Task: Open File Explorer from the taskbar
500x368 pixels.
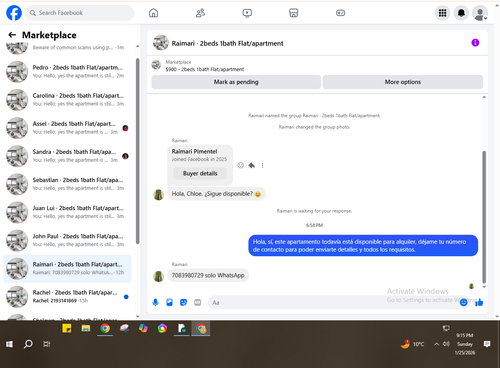Action: point(86,329)
